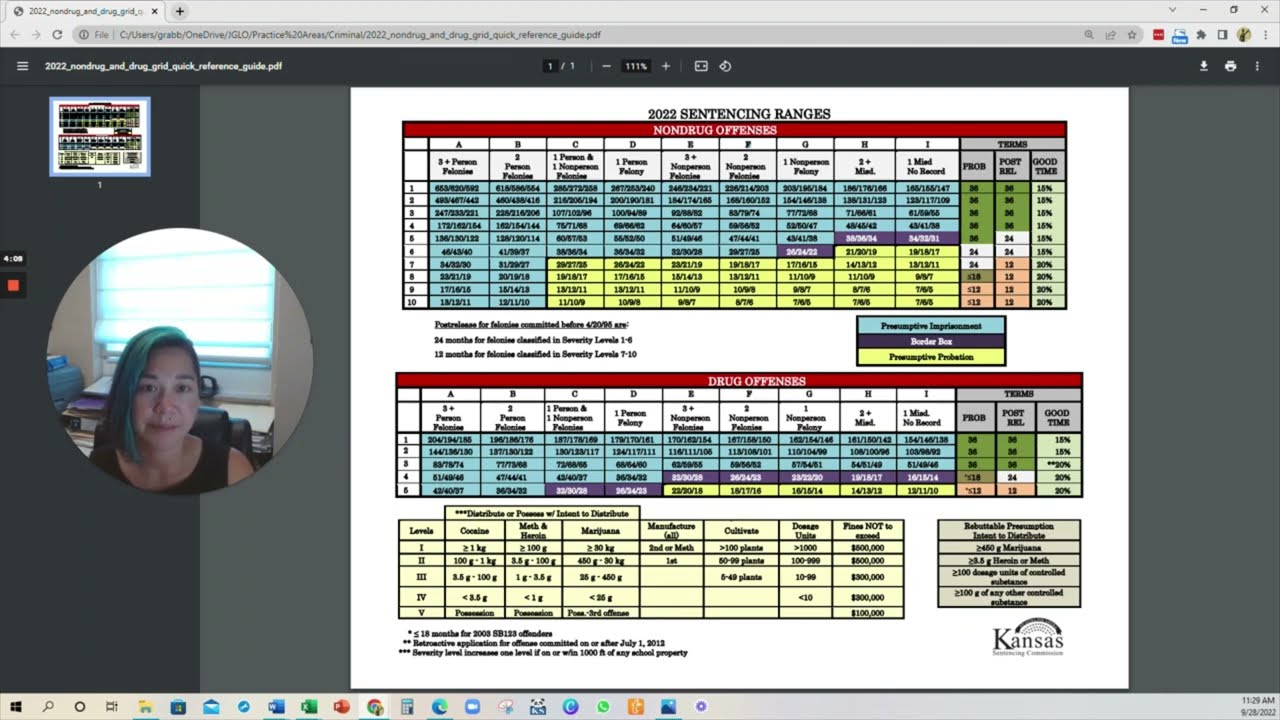Click the 'NONDRUG OFFENSES' table heading

pyautogui.click(x=715, y=130)
